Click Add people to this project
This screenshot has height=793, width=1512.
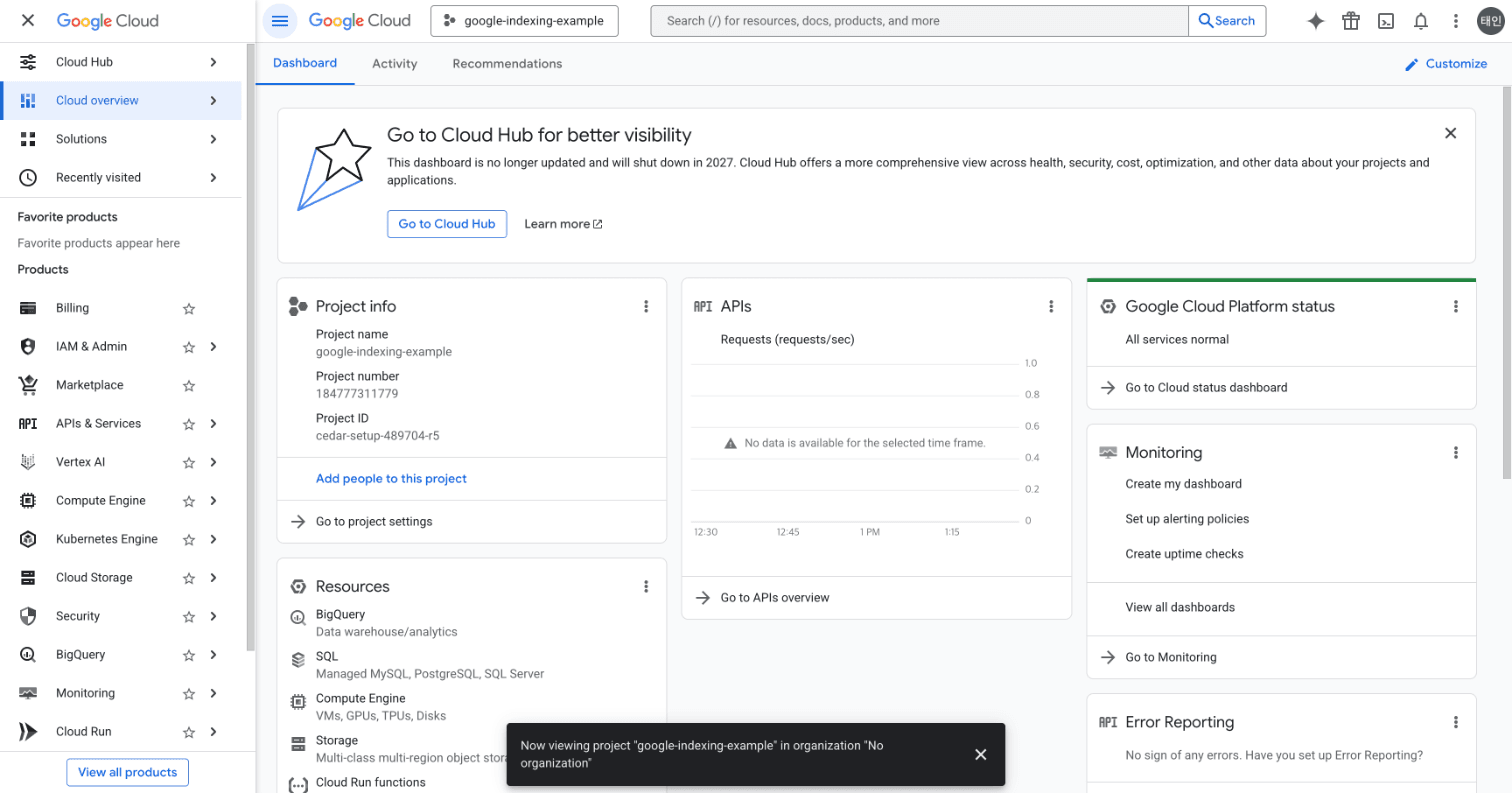click(391, 479)
